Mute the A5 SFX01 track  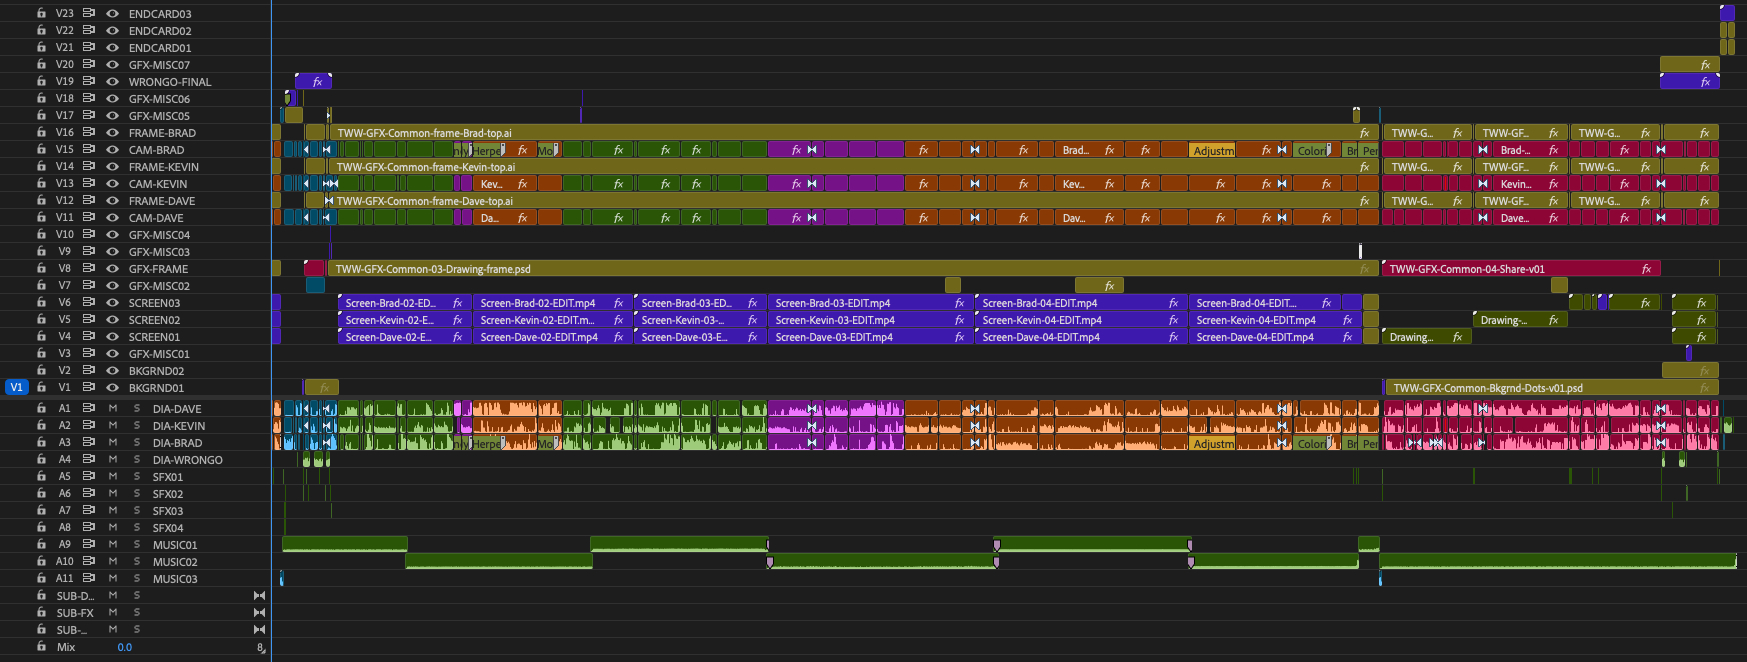click(113, 477)
